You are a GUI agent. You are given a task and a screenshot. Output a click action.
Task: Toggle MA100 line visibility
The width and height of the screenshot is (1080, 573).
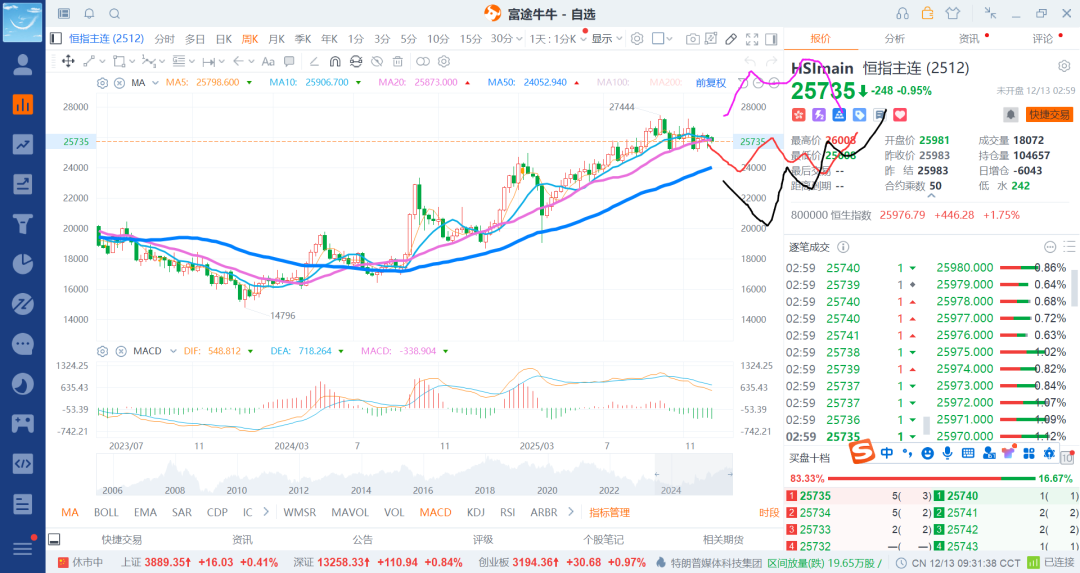(x=613, y=83)
